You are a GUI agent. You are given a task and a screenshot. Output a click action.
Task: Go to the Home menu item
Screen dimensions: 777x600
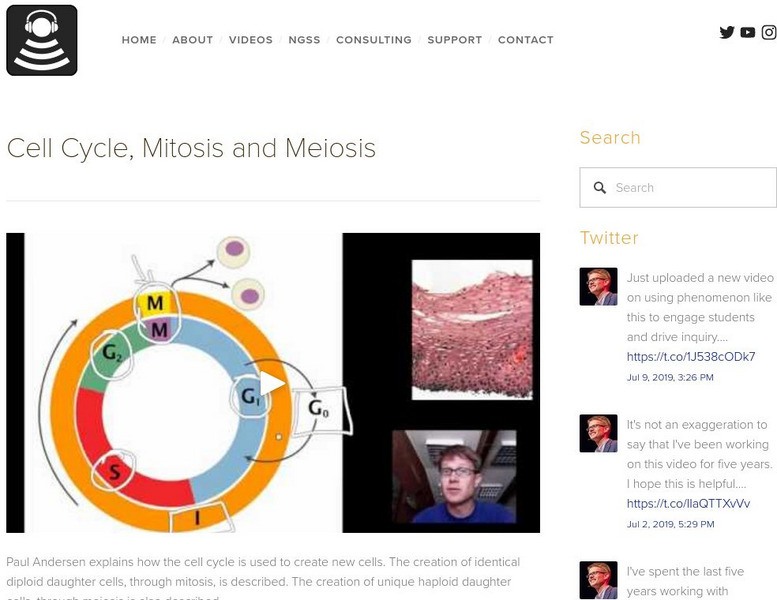tap(139, 40)
